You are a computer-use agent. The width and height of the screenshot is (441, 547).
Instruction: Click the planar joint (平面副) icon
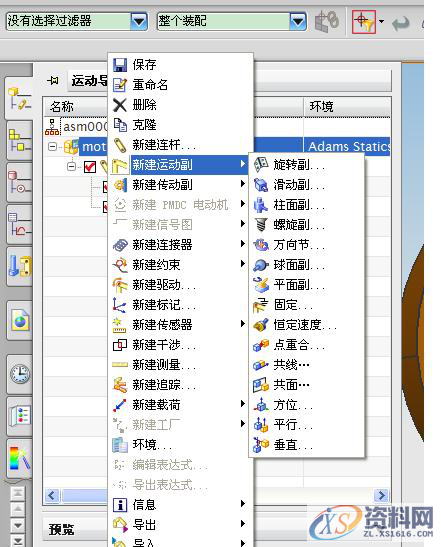(261, 285)
